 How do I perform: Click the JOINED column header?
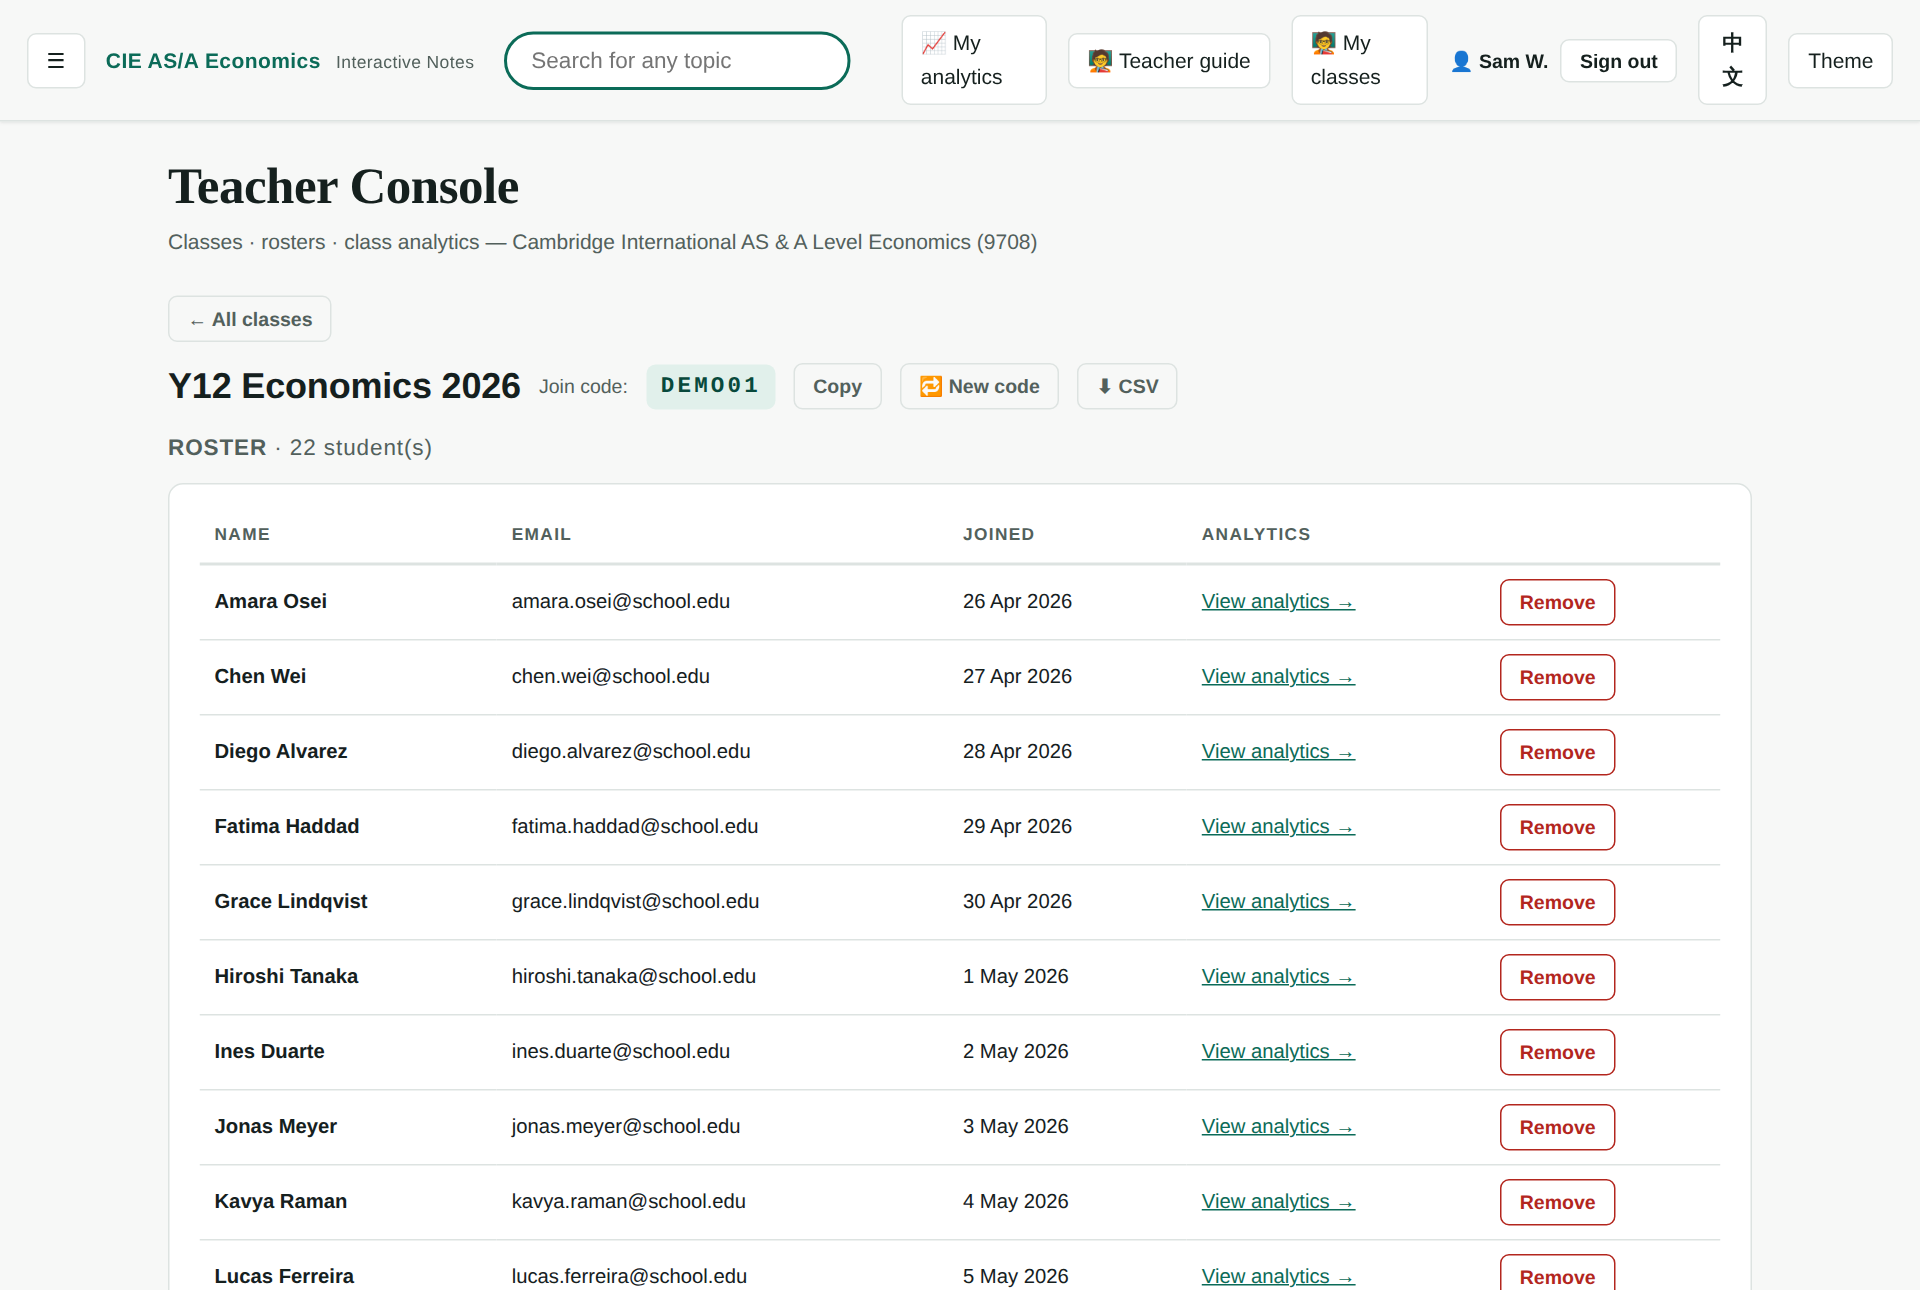pyautogui.click(x=998, y=534)
